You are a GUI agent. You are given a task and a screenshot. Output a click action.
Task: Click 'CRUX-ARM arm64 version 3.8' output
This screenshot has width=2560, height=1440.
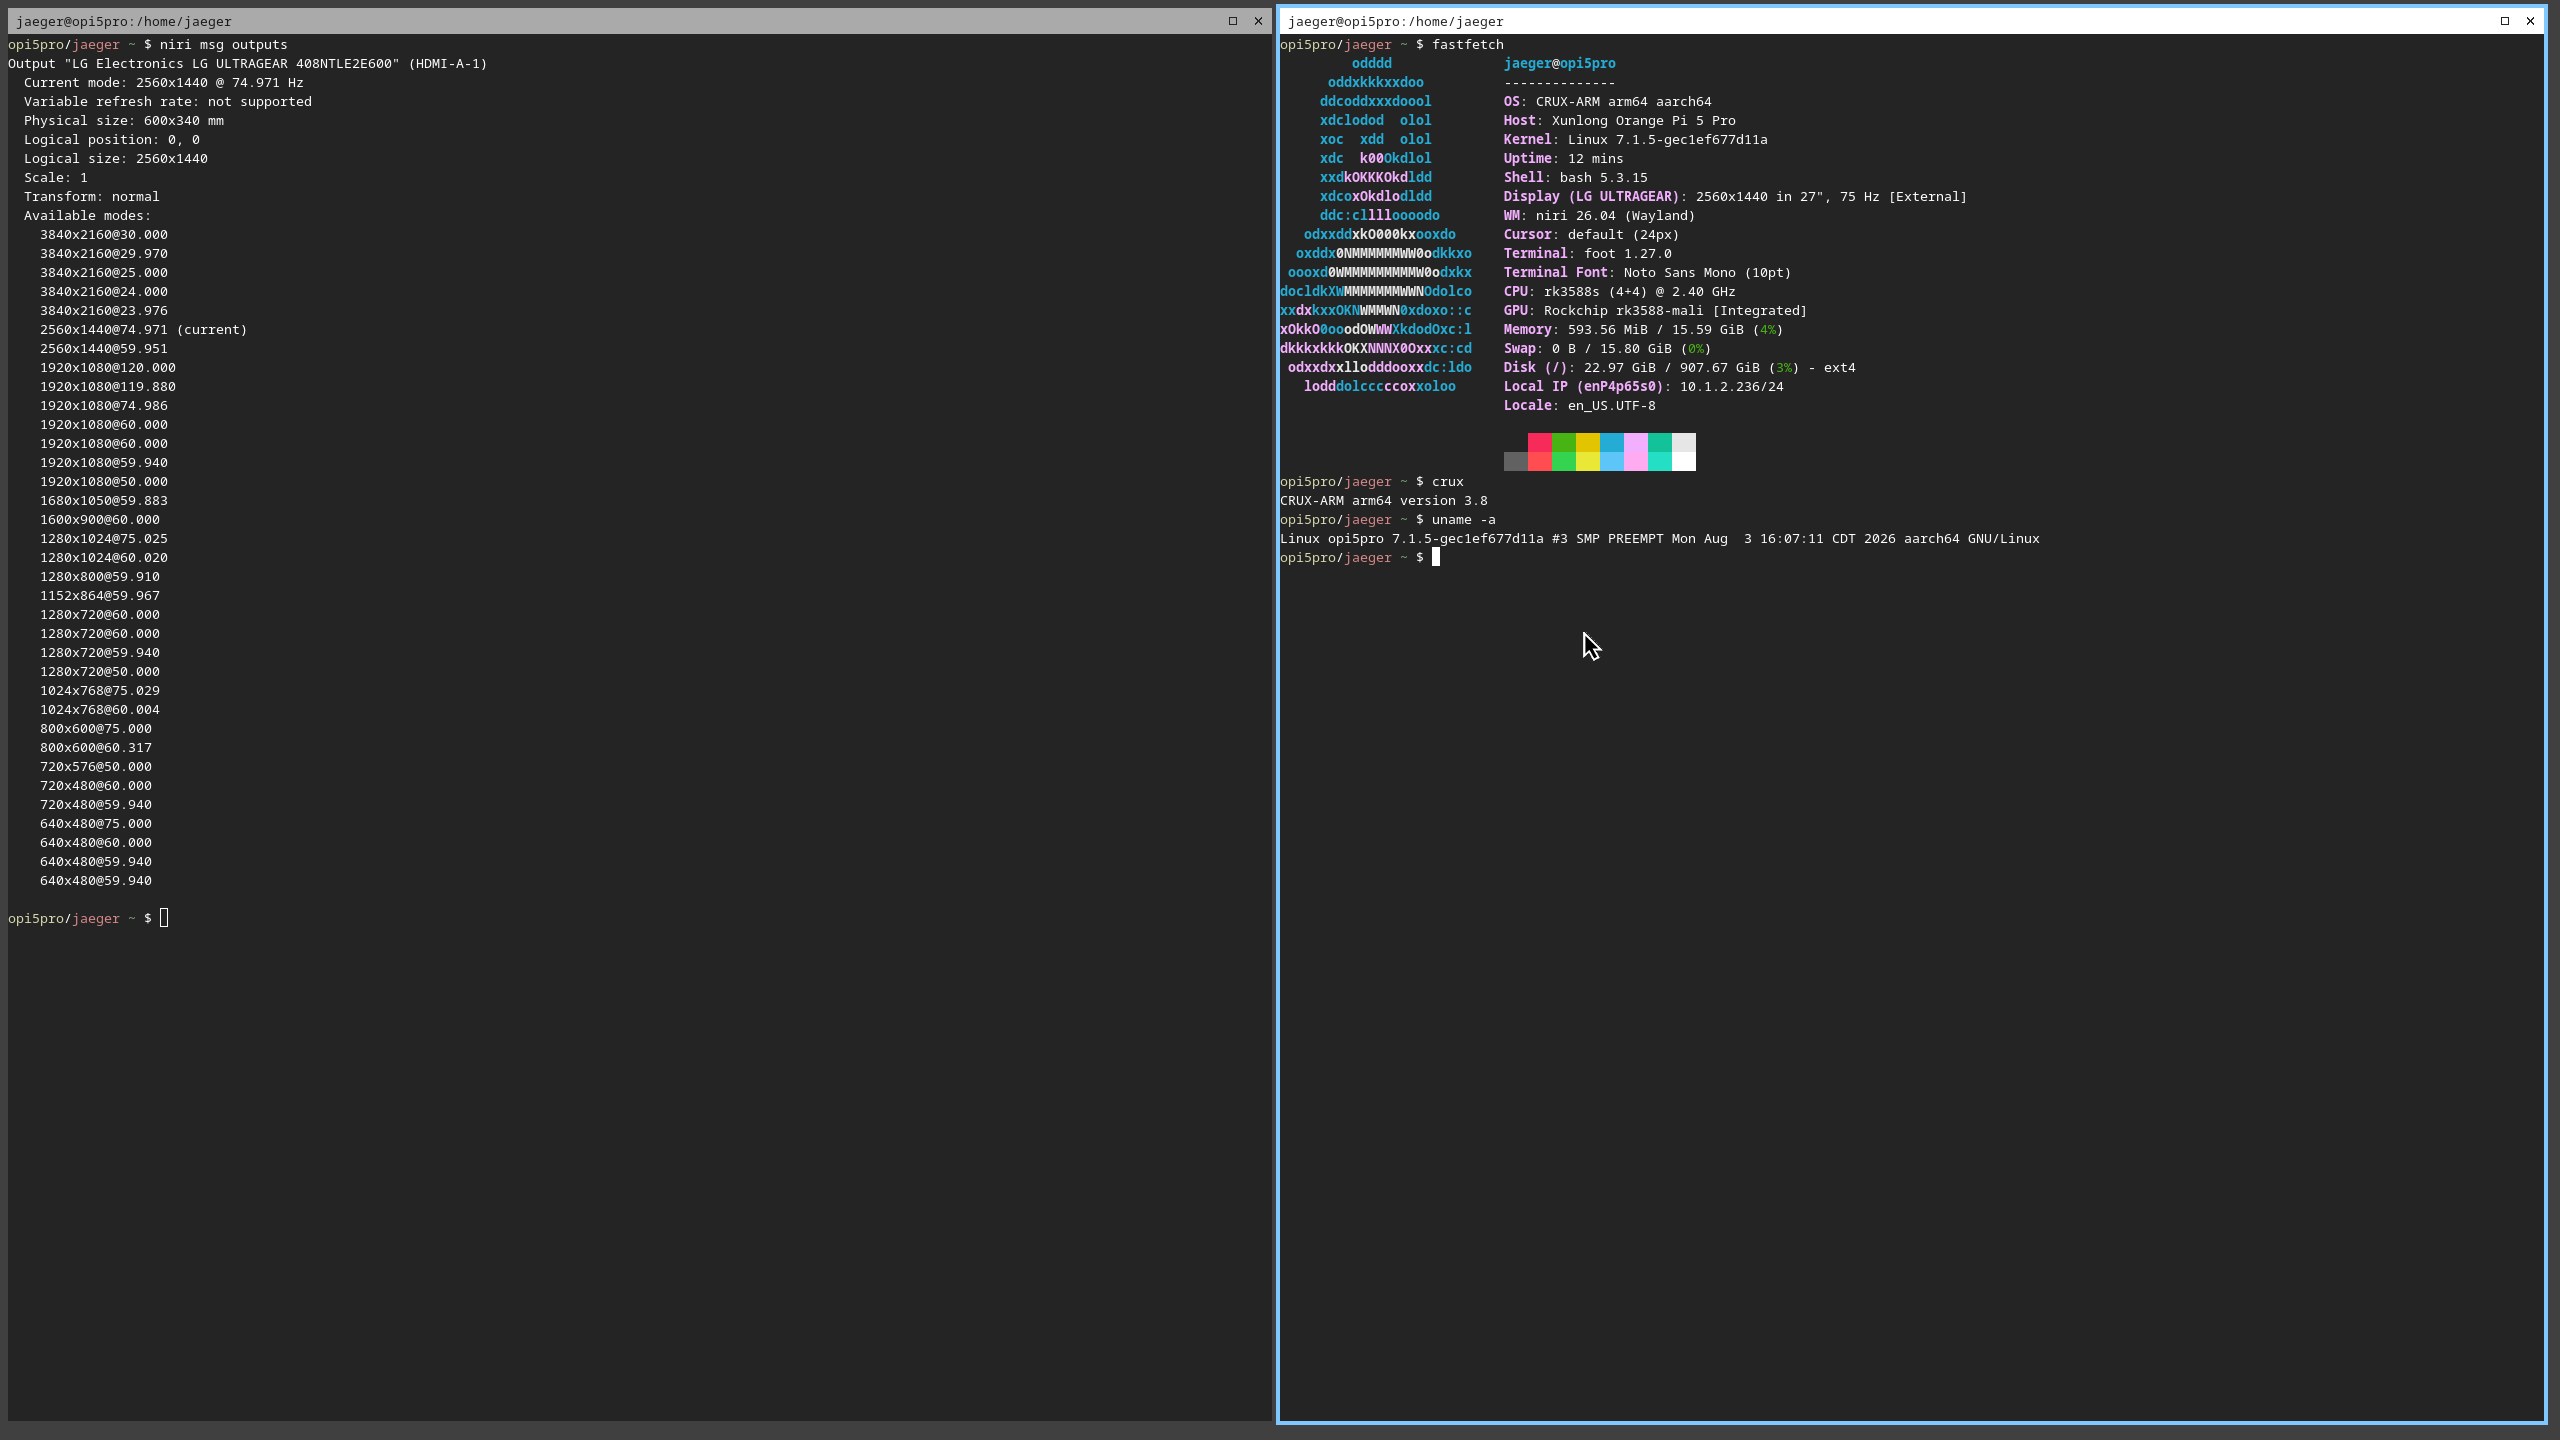click(x=1384, y=501)
